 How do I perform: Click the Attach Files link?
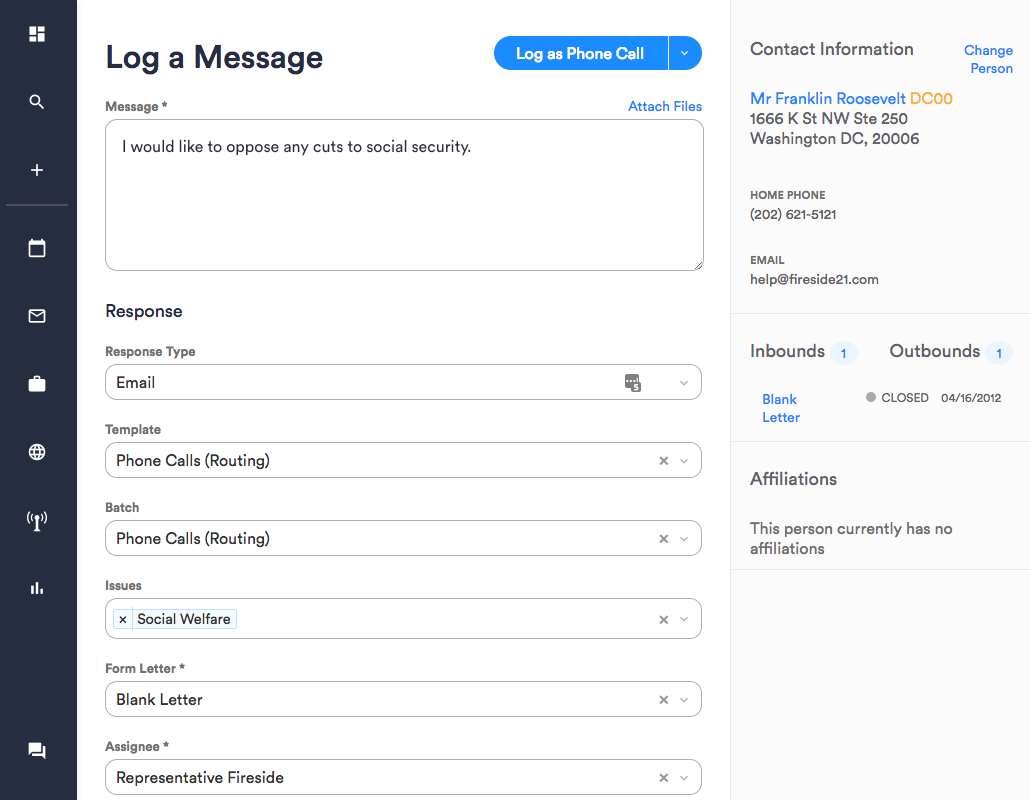tap(664, 106)
